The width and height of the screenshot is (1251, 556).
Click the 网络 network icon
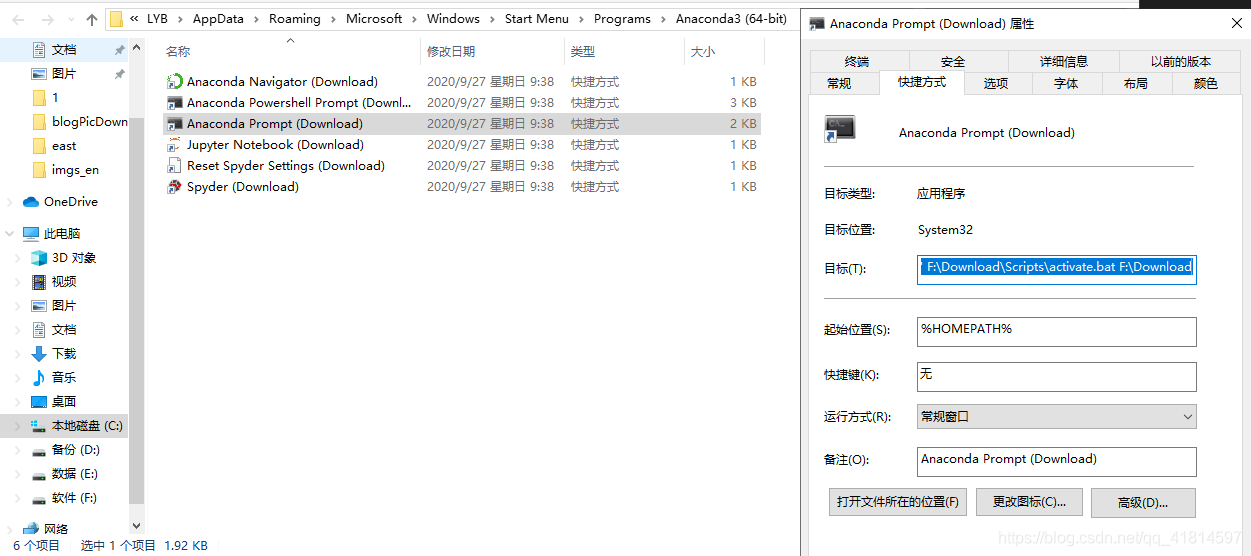tap(31, 529)
